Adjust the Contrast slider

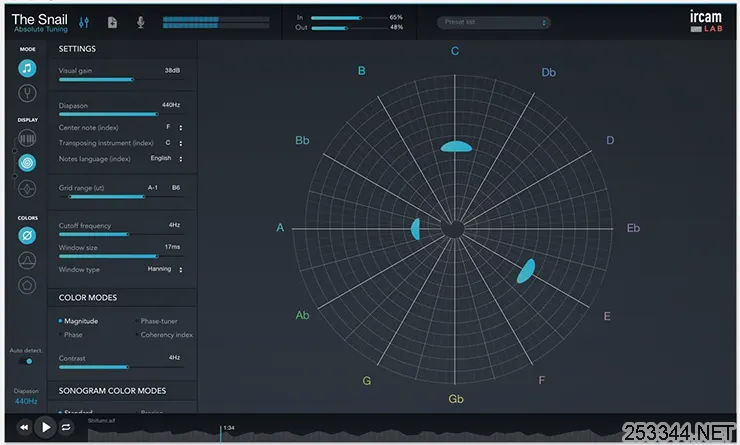[121, 367]
